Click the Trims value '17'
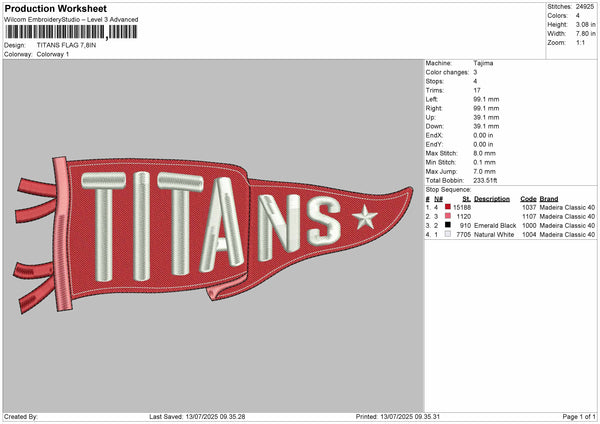Screen dimensions: 600x424 (x=477, y=90)
